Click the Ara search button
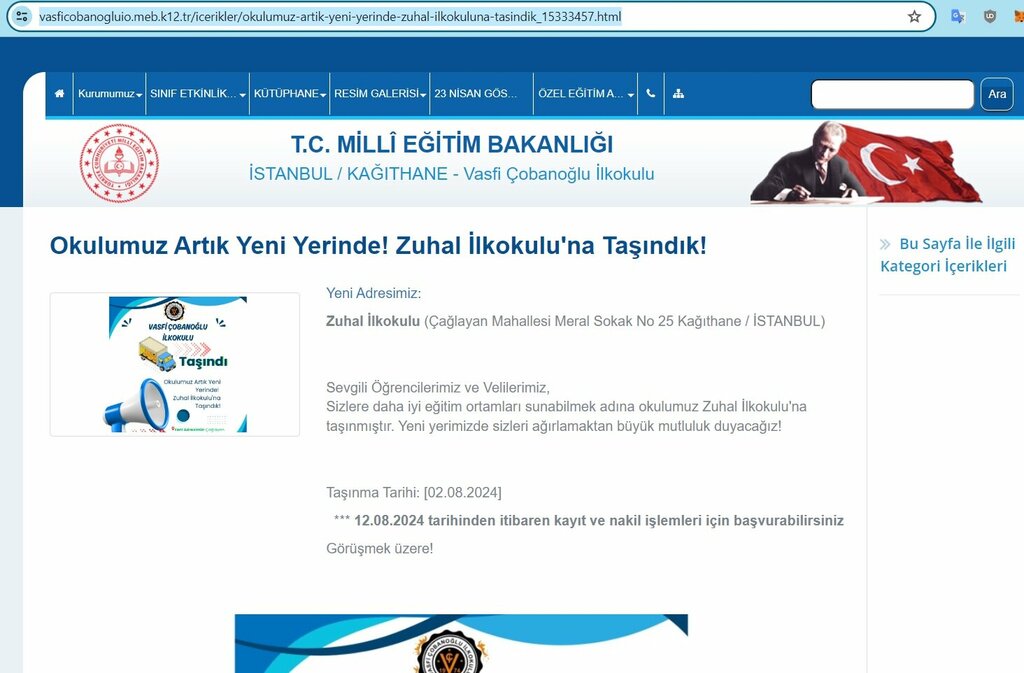This screenshot has width=1024, height=673. 997,94
